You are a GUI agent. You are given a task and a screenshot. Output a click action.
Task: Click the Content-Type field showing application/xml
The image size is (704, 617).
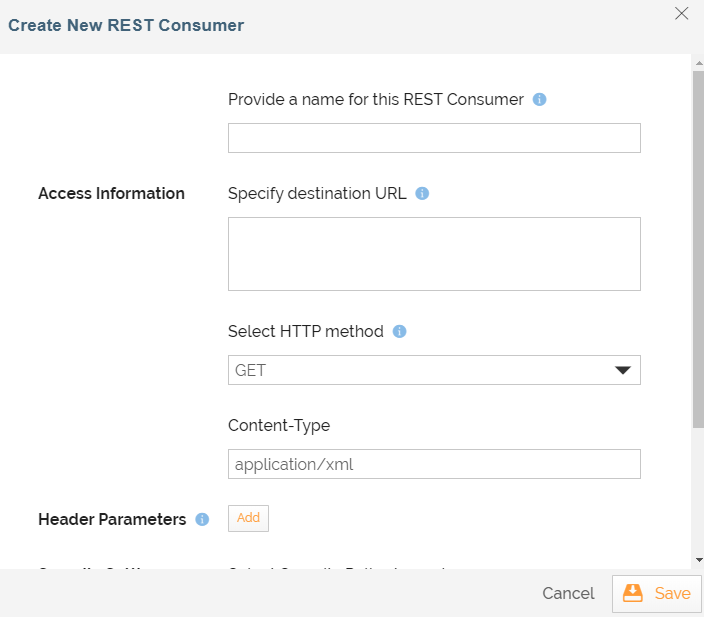(x=434, y=464)
